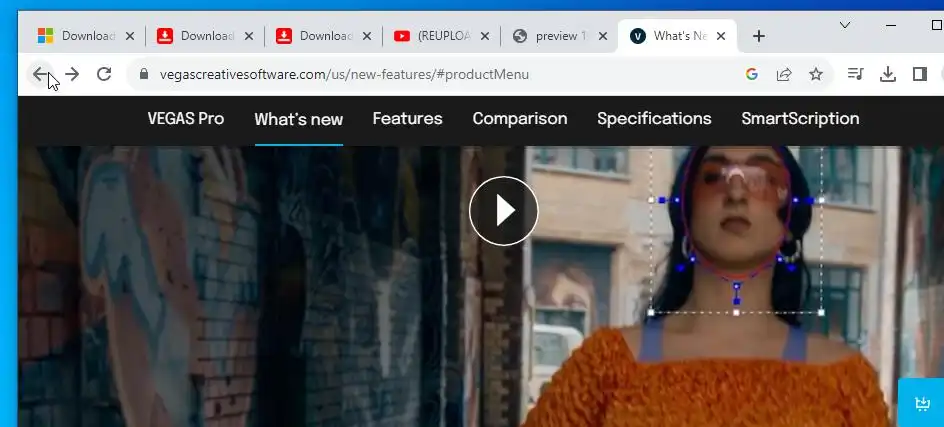Screen dimensions: 944x427
Task: Close the YouTube (REUPLOA tab
Action: coord(485,36)
